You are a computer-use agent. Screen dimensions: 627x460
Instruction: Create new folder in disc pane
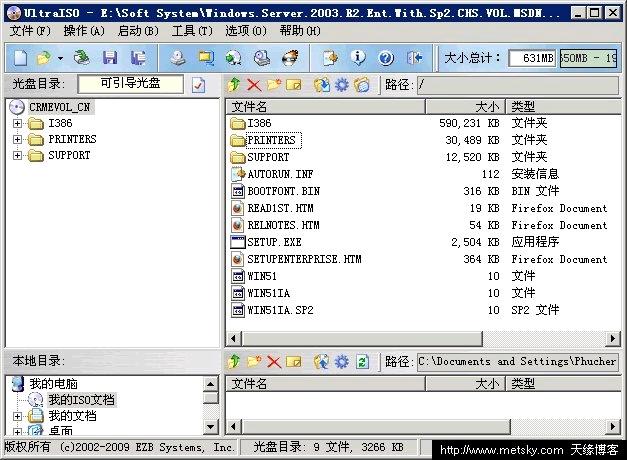274,85
